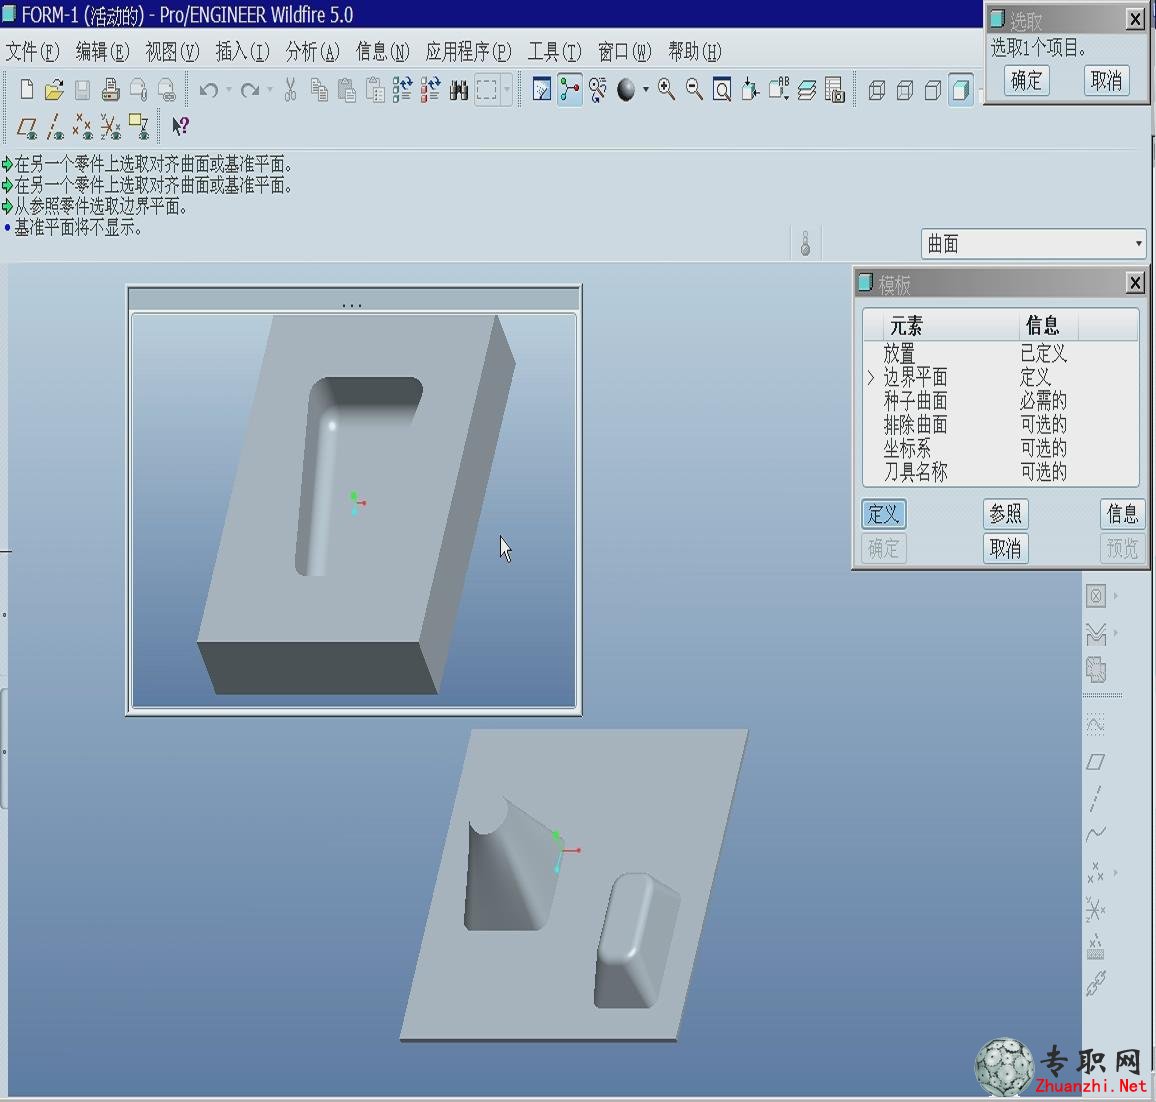This screenshot has height=1102, width=1156.
Task: Undo the last action
Action: (209, 90)
